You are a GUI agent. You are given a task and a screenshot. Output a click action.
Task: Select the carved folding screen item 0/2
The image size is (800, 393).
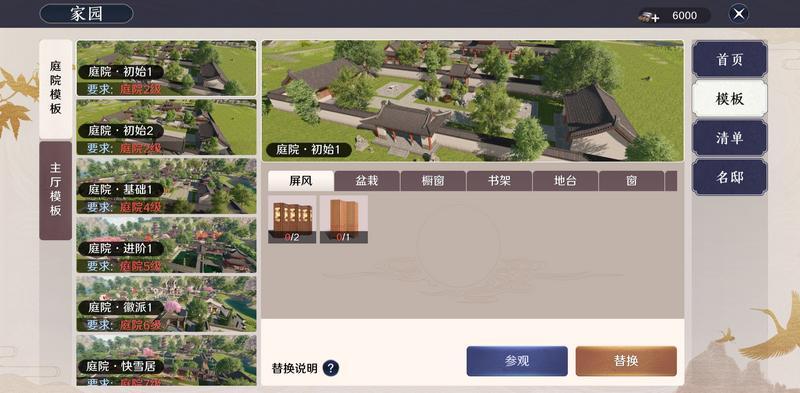coord(292,219)
